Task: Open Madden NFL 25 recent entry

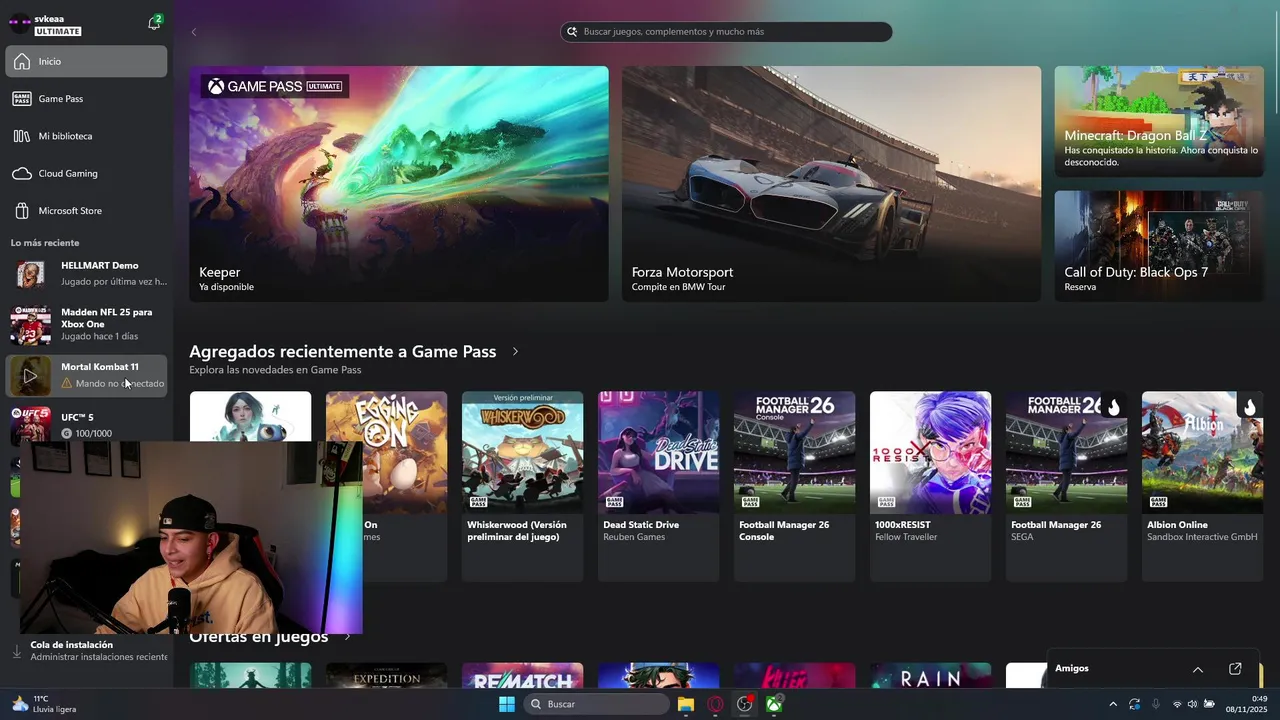Action: 86,324
